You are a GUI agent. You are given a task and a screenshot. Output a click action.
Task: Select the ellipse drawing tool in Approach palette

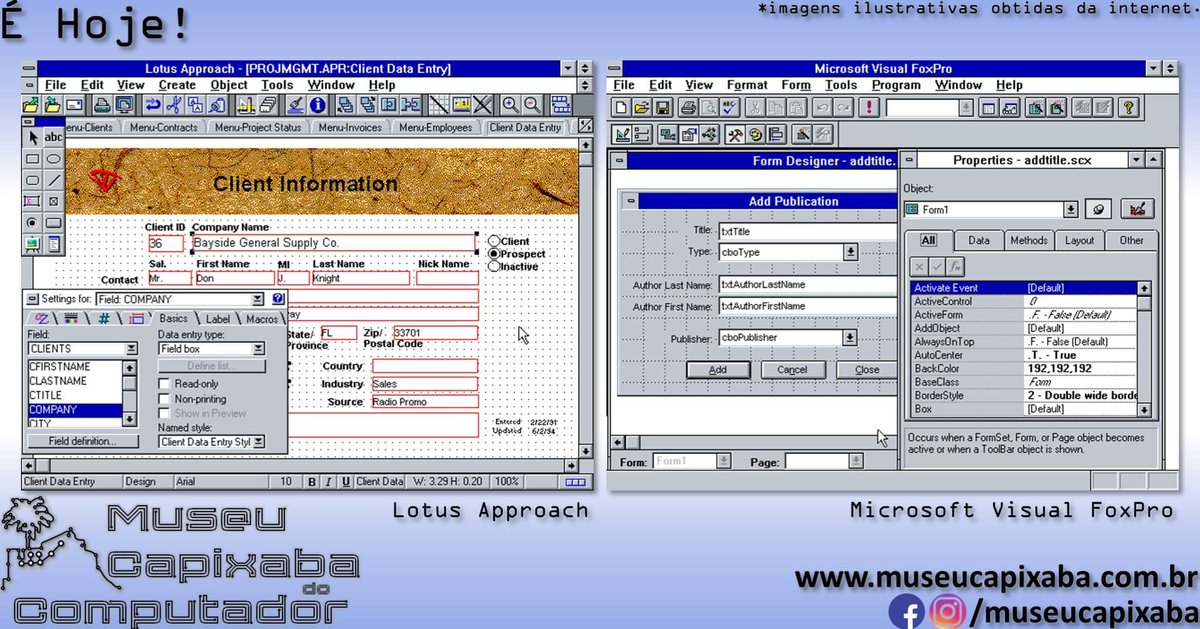(x=53, y=159)
